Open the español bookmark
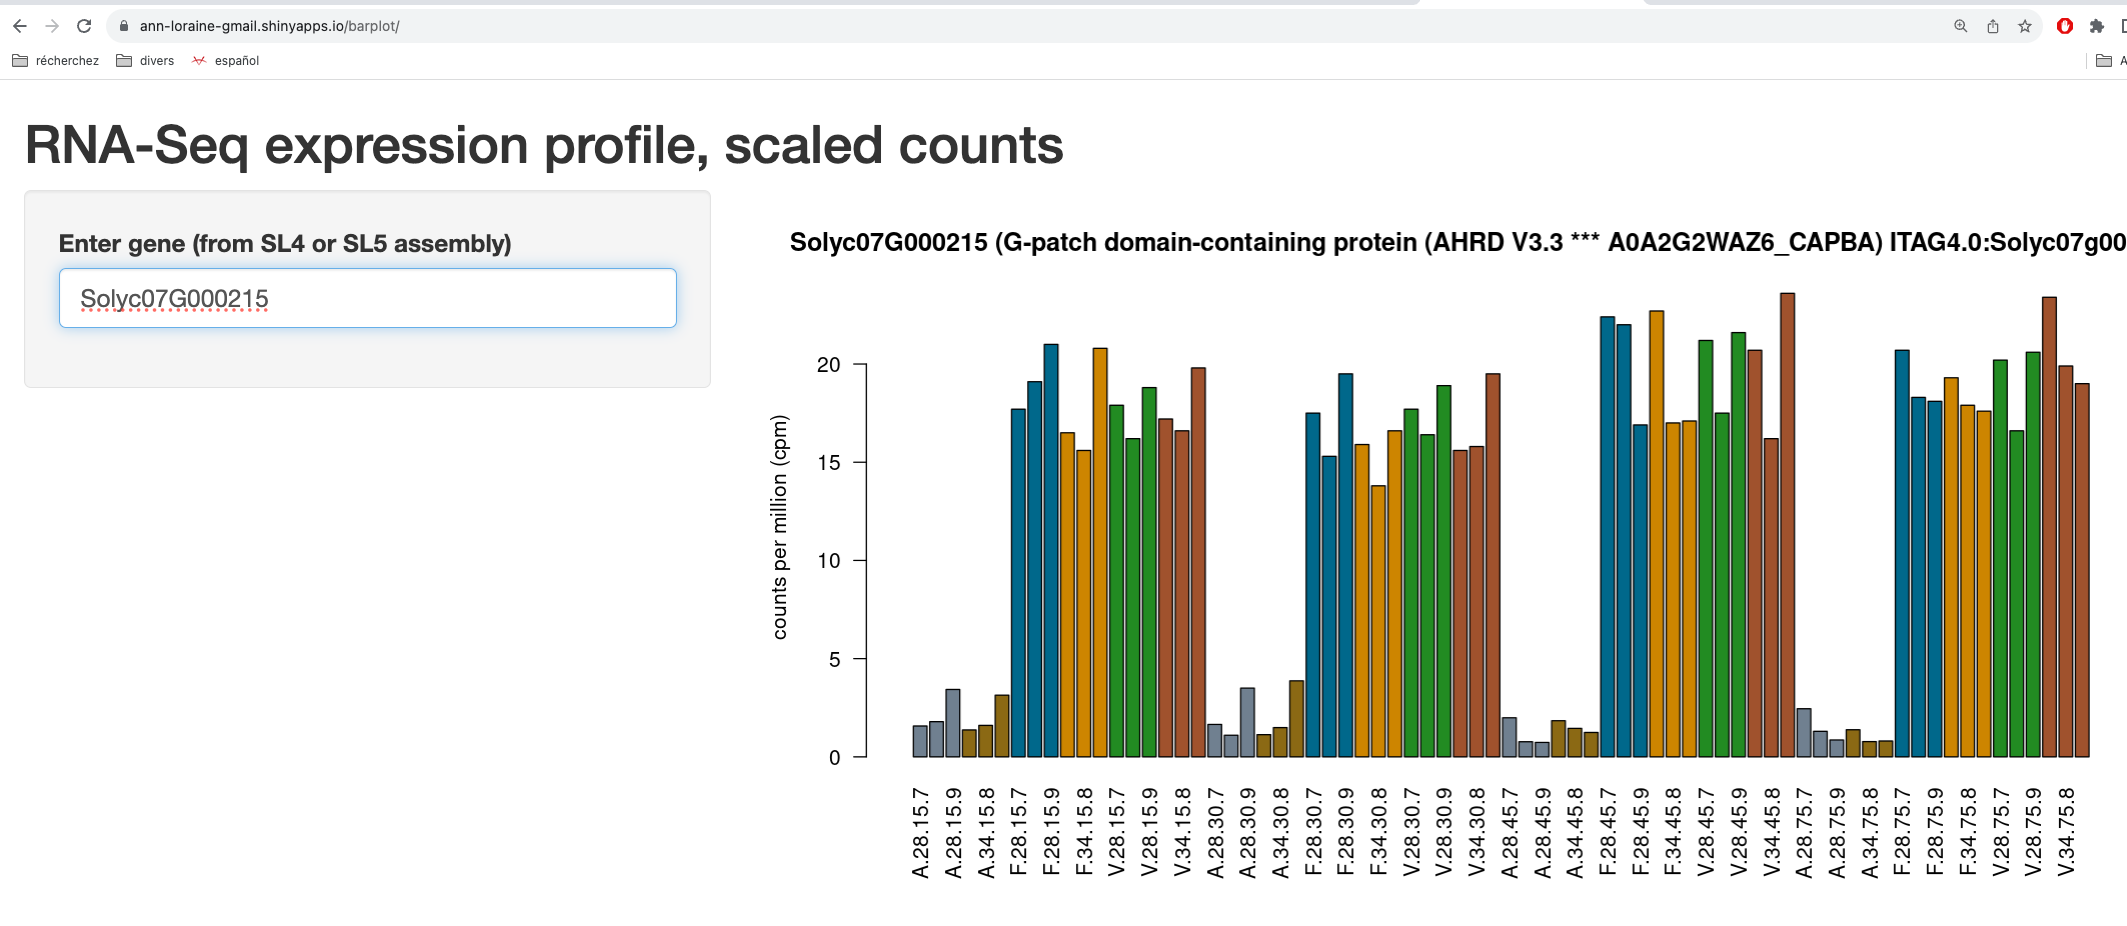2127x926 pixels. click(x=226, y=61)
